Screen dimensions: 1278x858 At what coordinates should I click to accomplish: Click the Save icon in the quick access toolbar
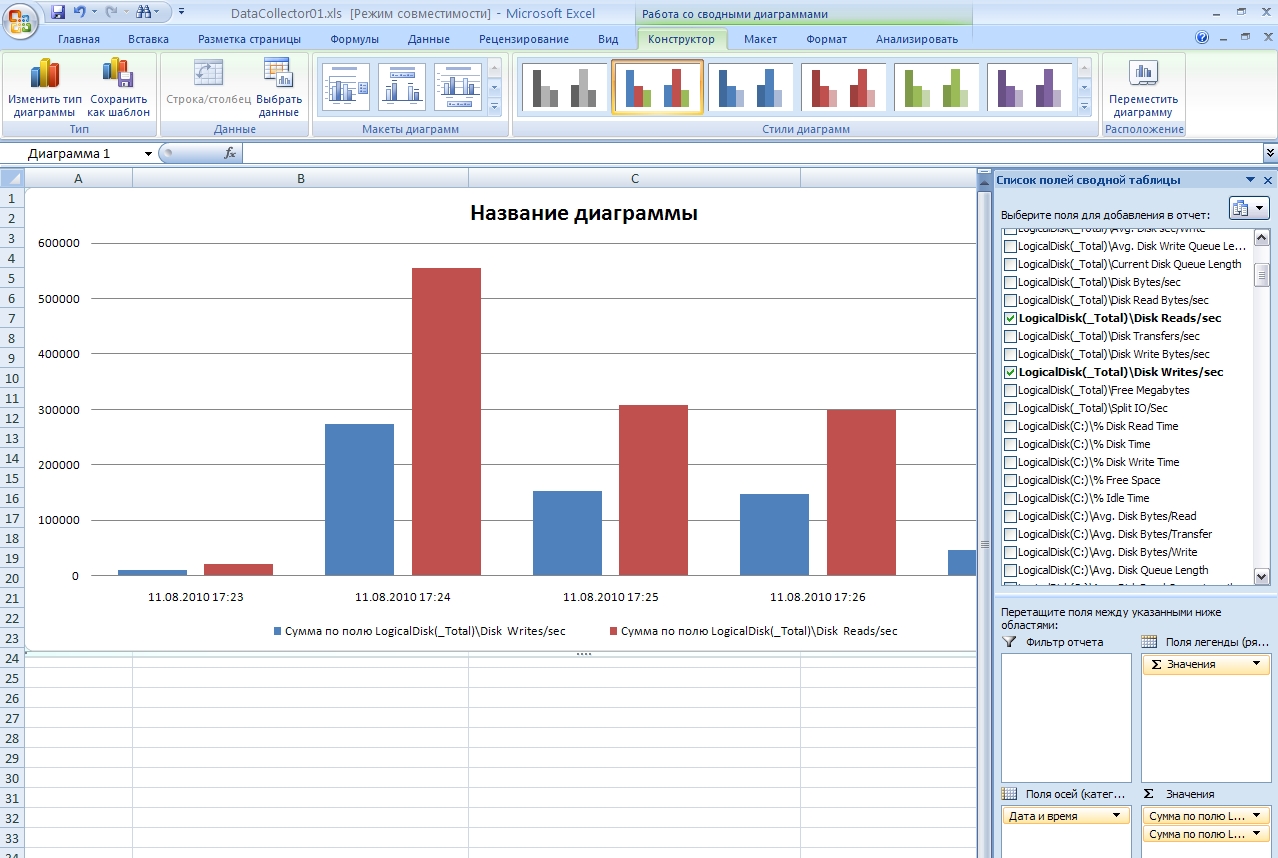pos(58,13)
